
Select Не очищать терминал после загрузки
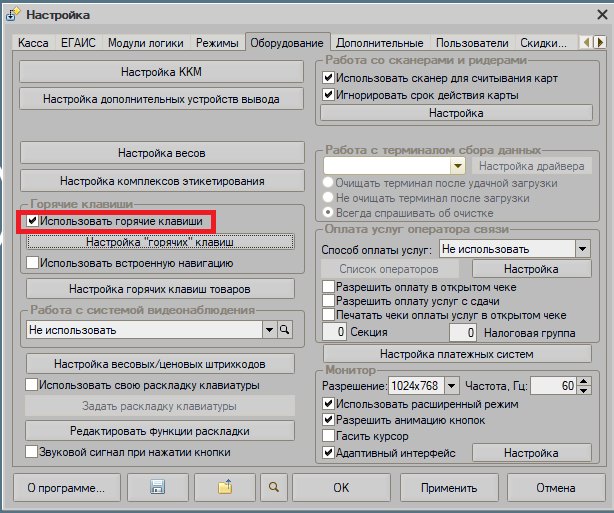coord(328,197)
